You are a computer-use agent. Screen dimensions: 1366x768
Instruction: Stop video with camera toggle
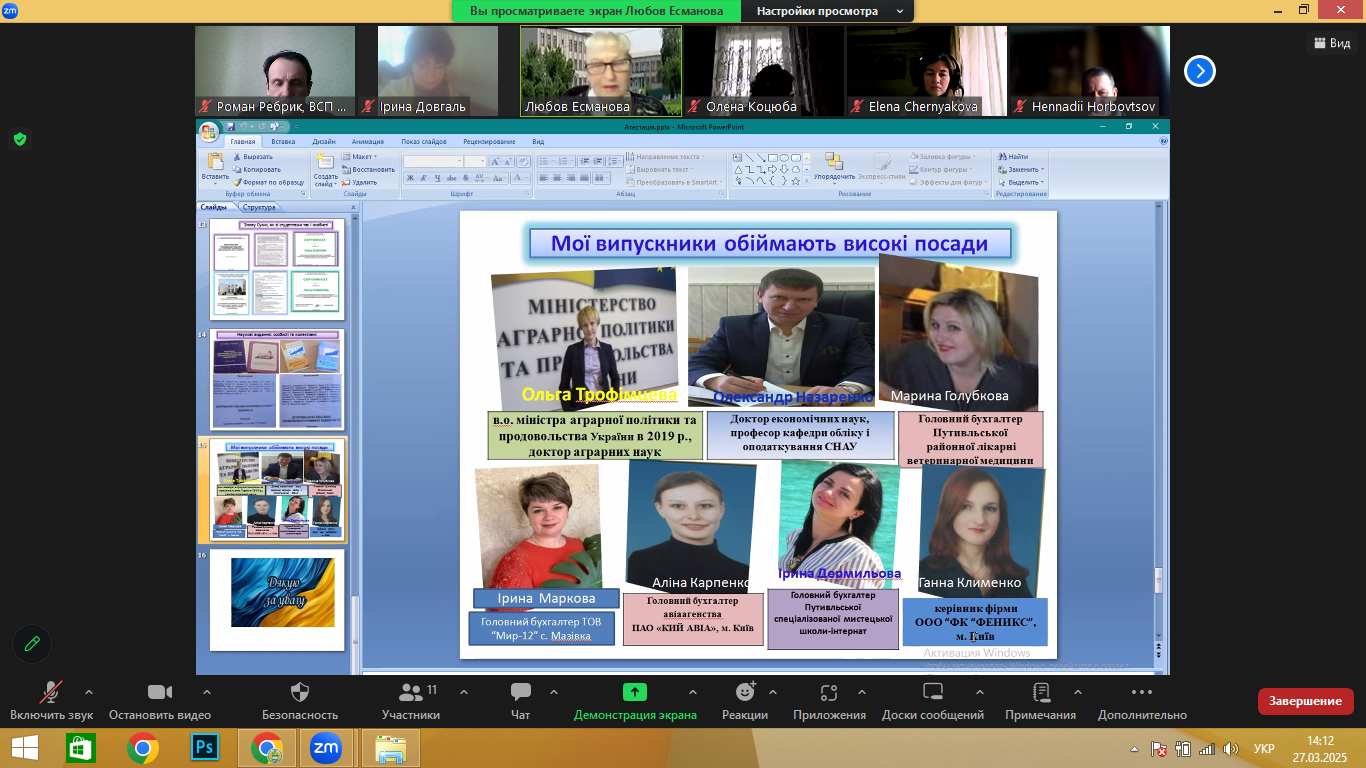pyautogui.click(x=160, y=692)
